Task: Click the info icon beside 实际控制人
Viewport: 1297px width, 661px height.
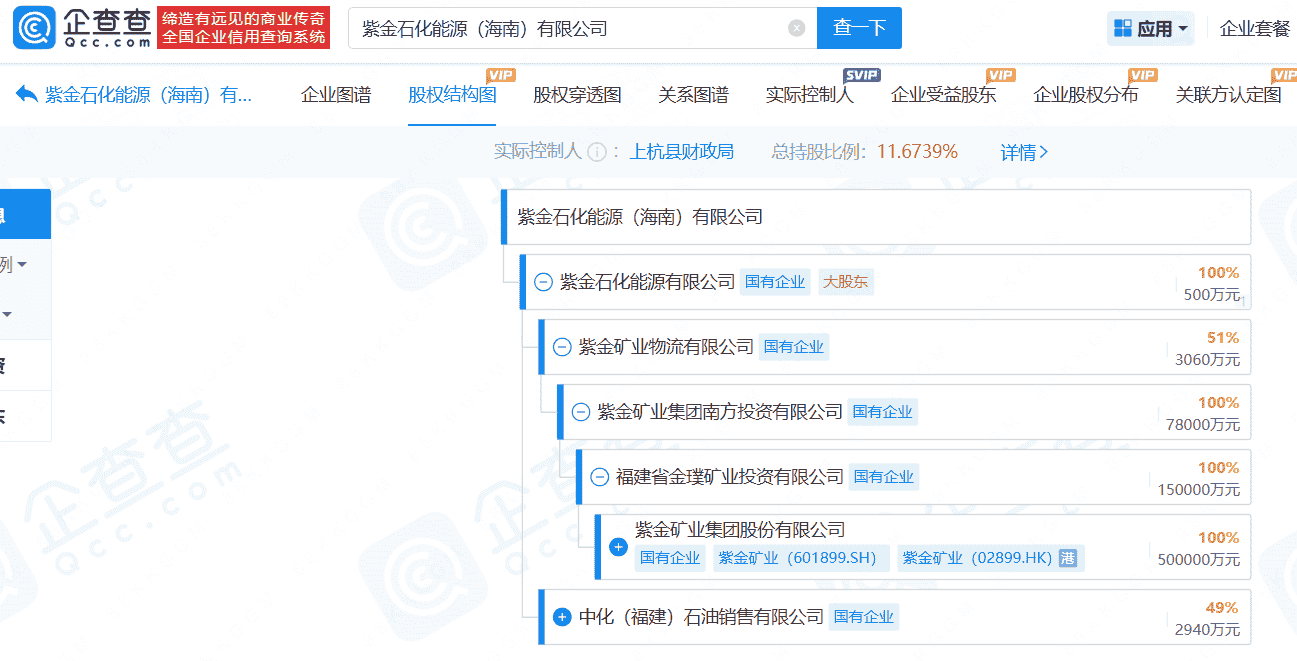Action: coord(597,152)
